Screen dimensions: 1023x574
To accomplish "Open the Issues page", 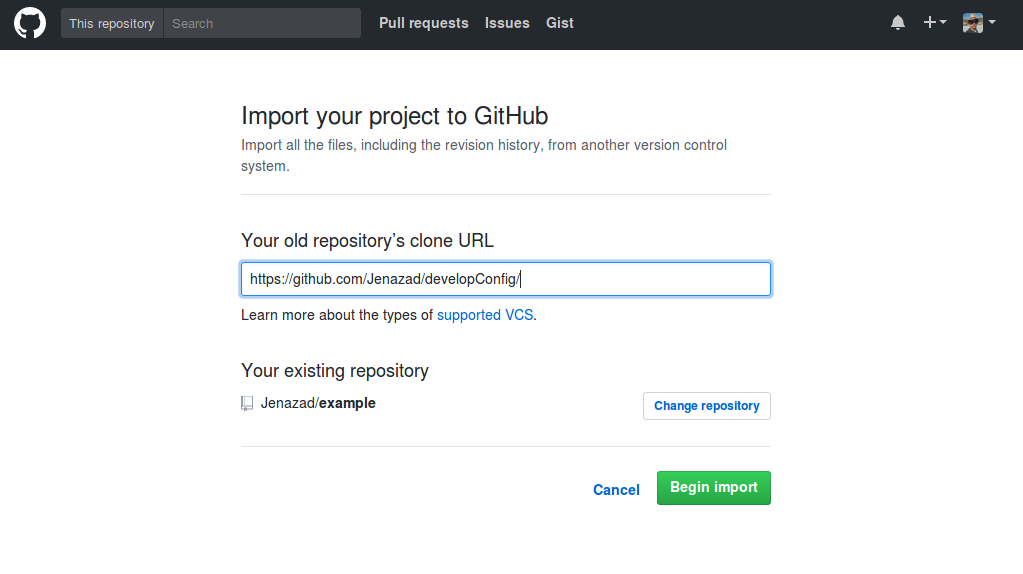I will 507,23.
